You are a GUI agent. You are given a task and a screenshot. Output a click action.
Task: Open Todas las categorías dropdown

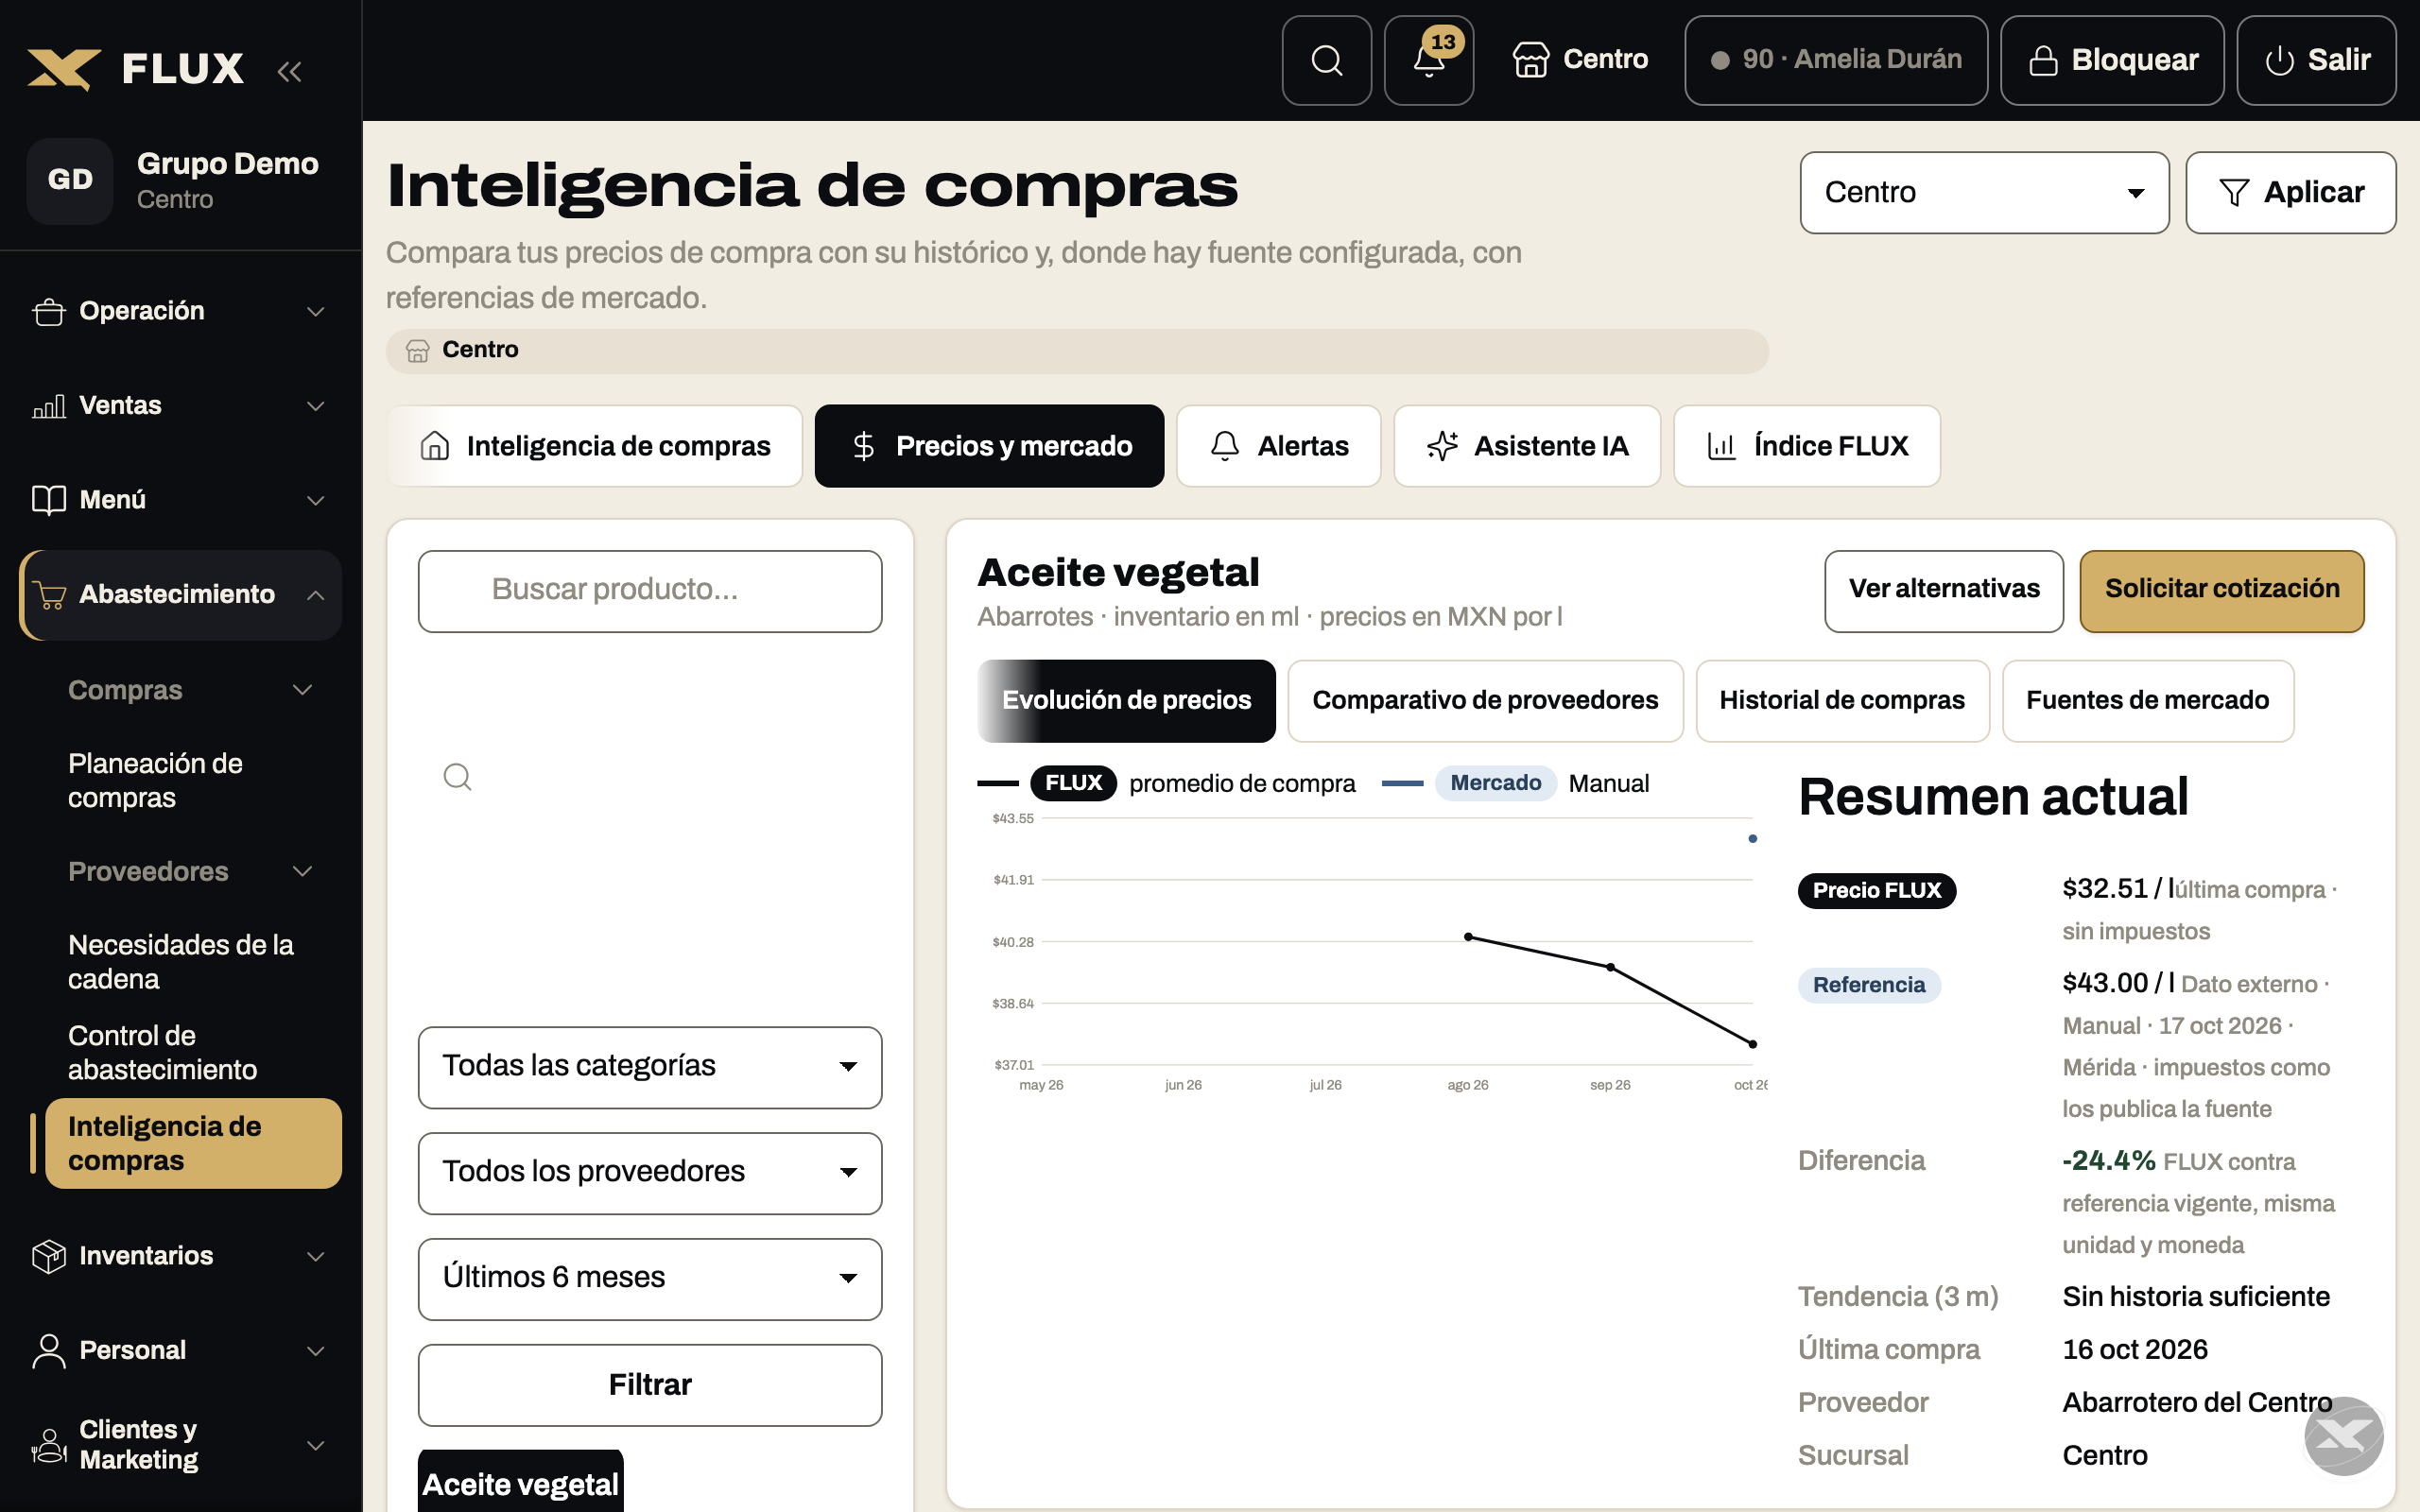(x=650, y=1066)
